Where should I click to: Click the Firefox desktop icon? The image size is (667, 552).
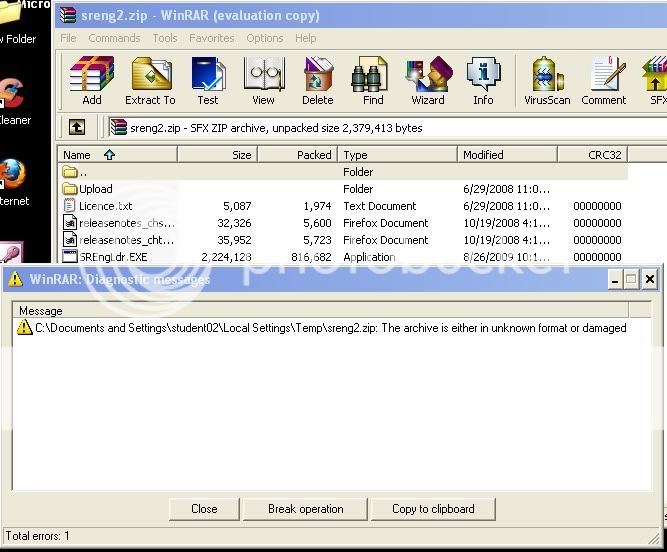click(13, 174)
